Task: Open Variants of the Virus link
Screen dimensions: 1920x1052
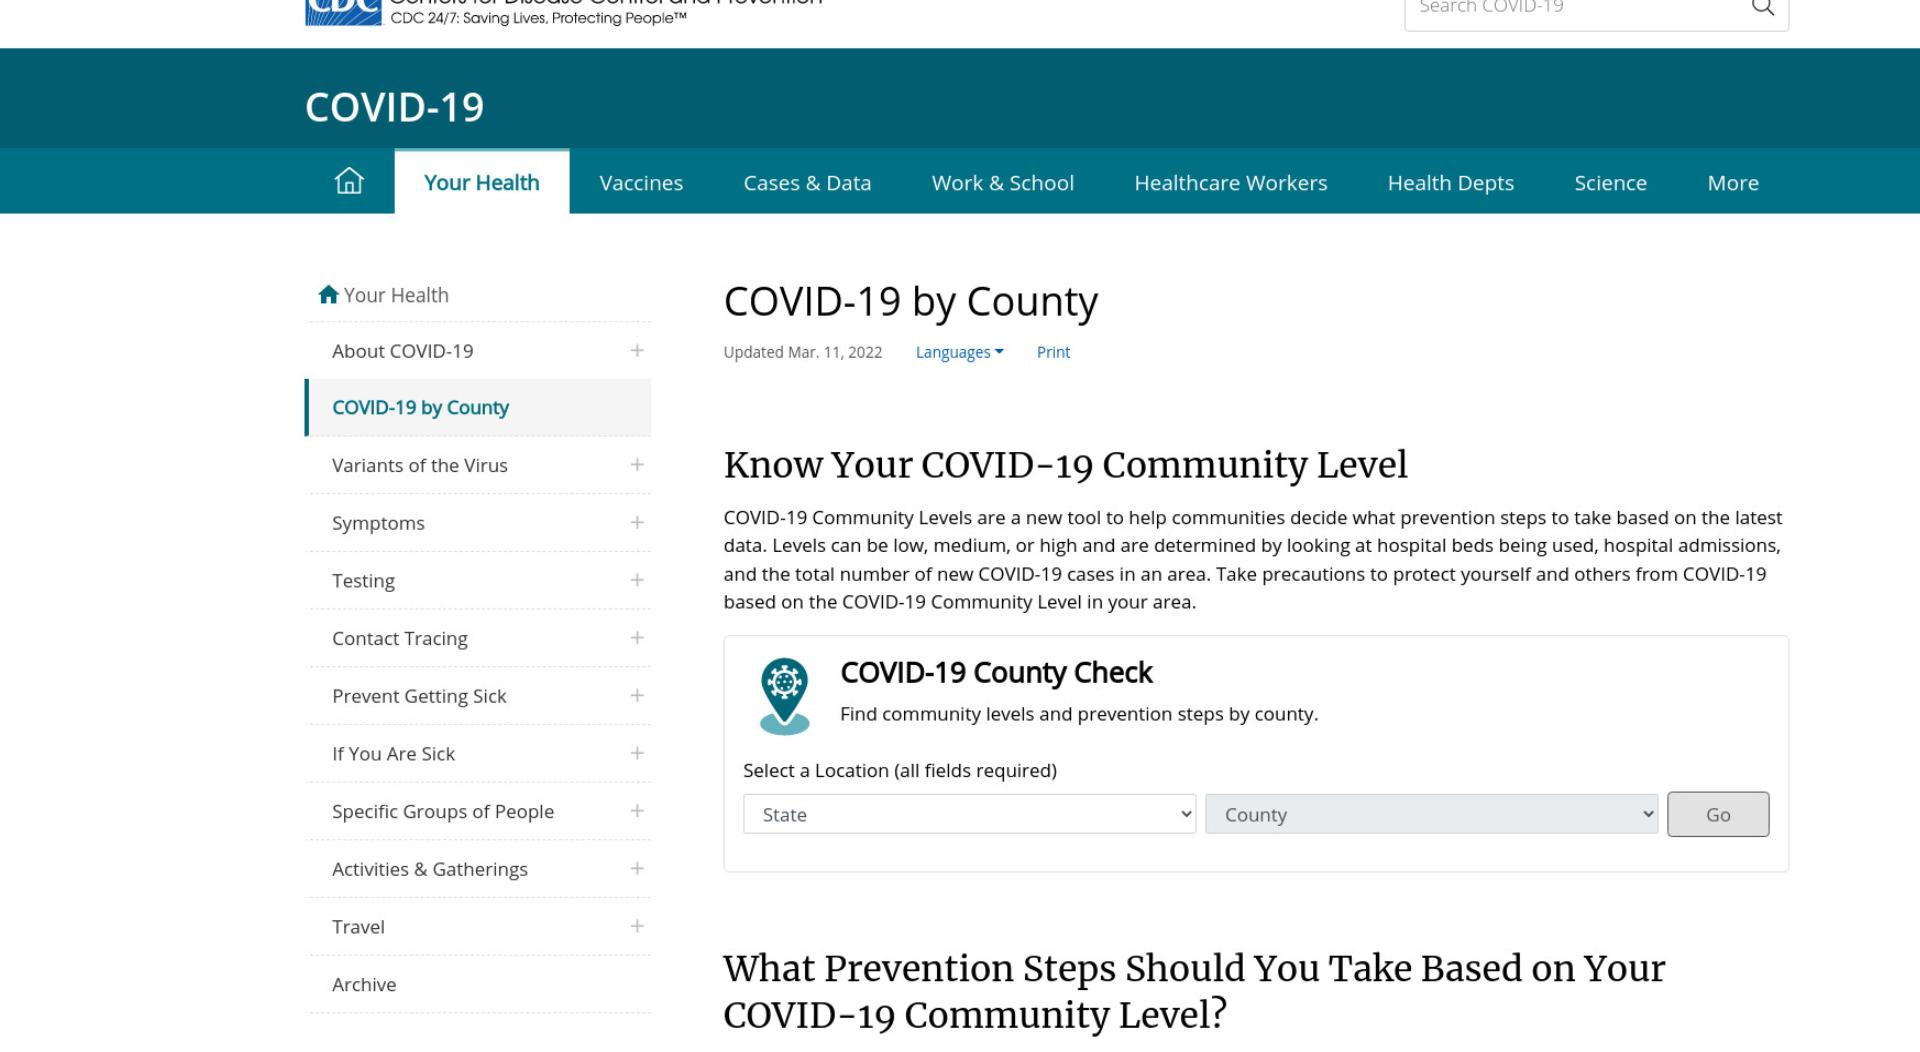Action: tap(420, 465)
